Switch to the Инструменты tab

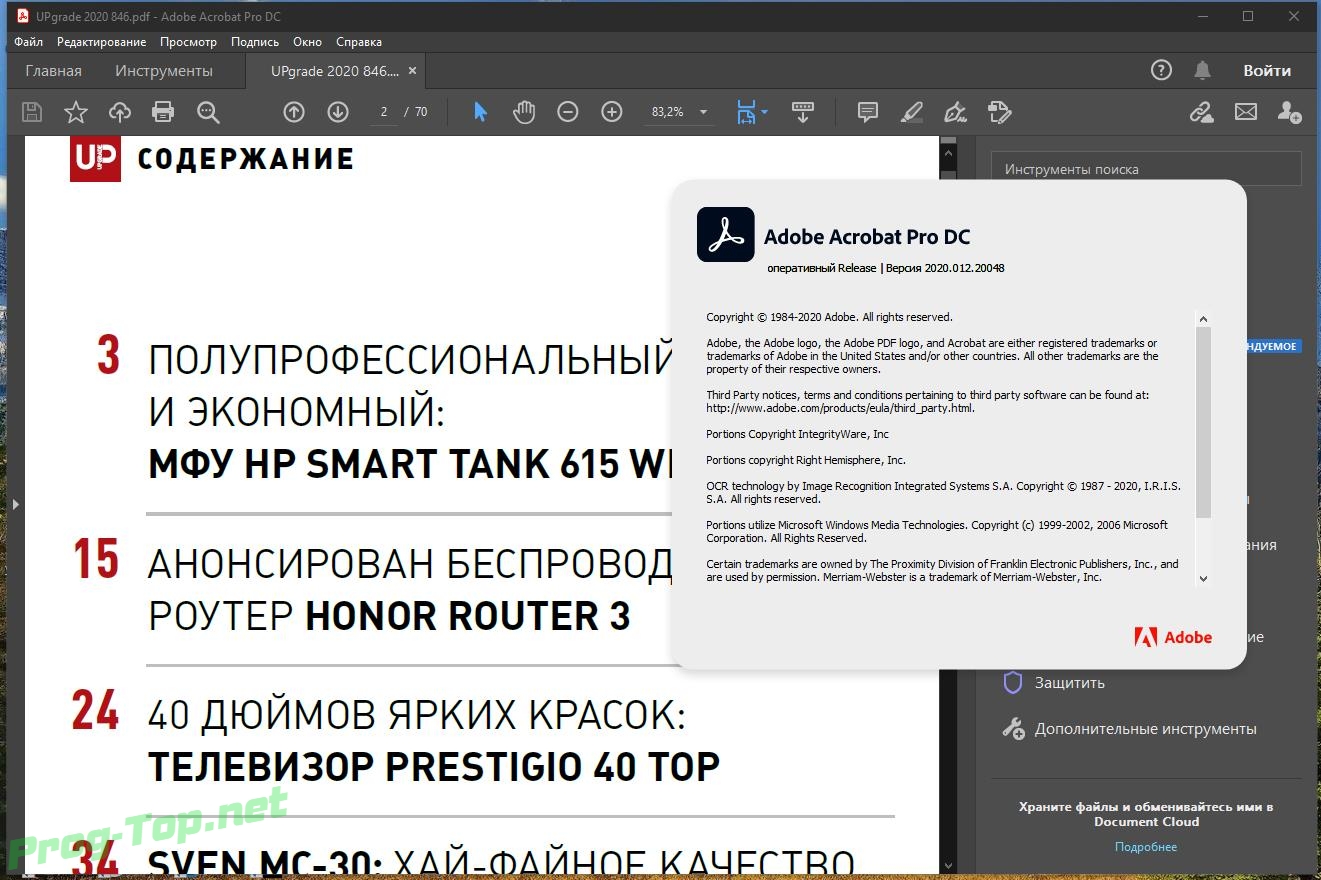tap(164, 71)
